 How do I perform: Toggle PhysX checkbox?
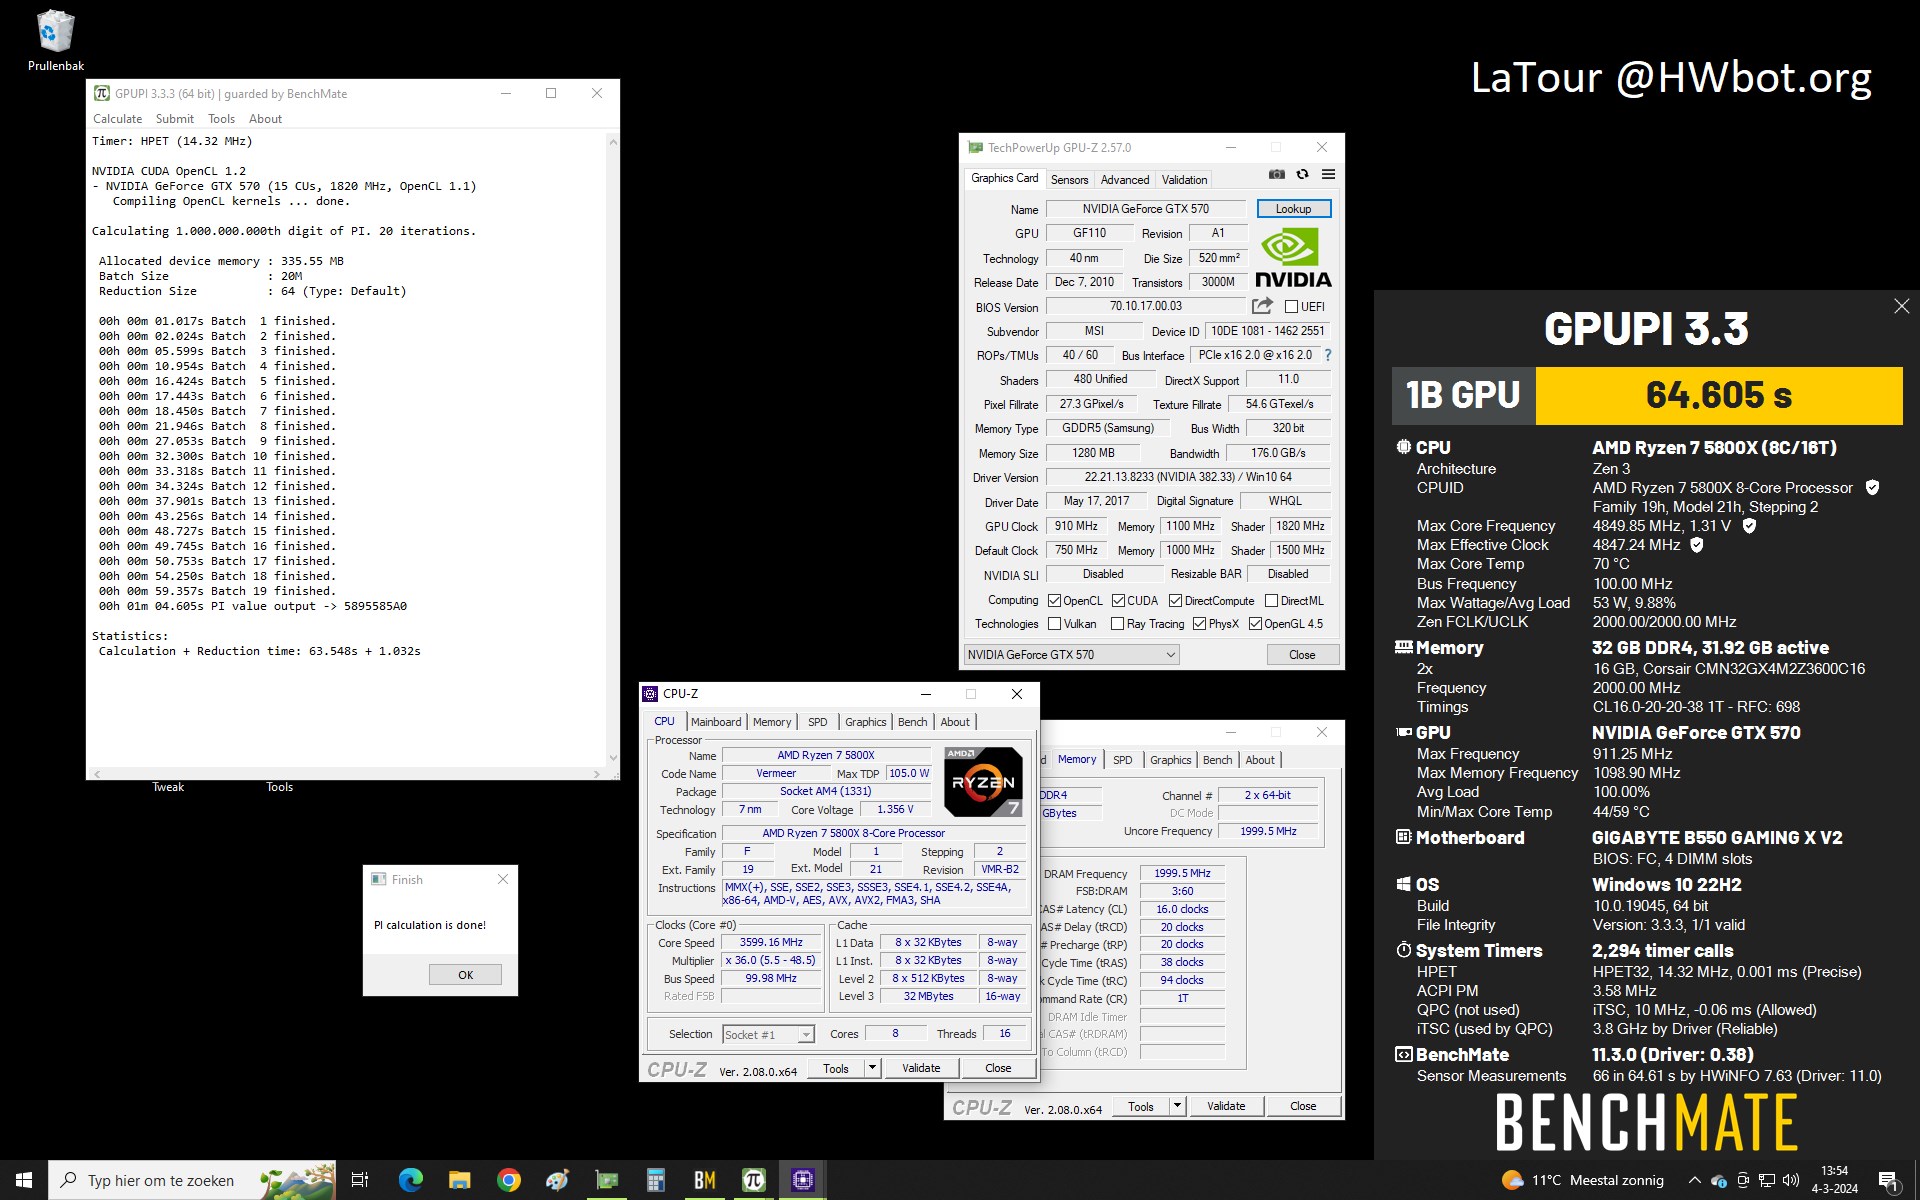(x=1199, y=624)
